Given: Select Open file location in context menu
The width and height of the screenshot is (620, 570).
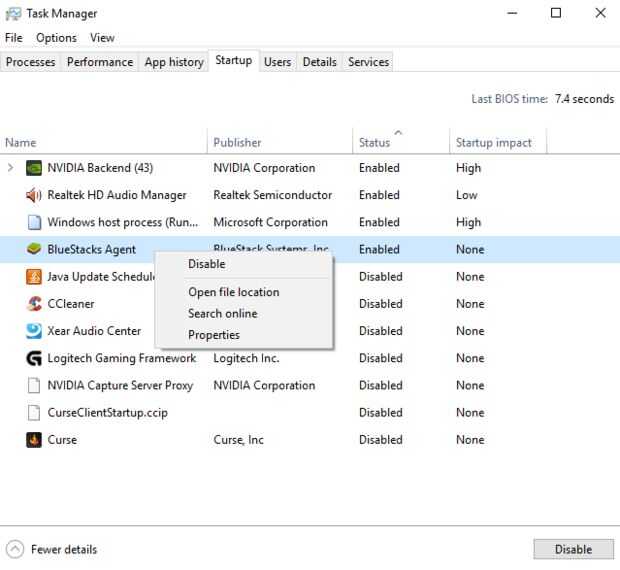Looking at the screenshot, I should click(233, 292).
